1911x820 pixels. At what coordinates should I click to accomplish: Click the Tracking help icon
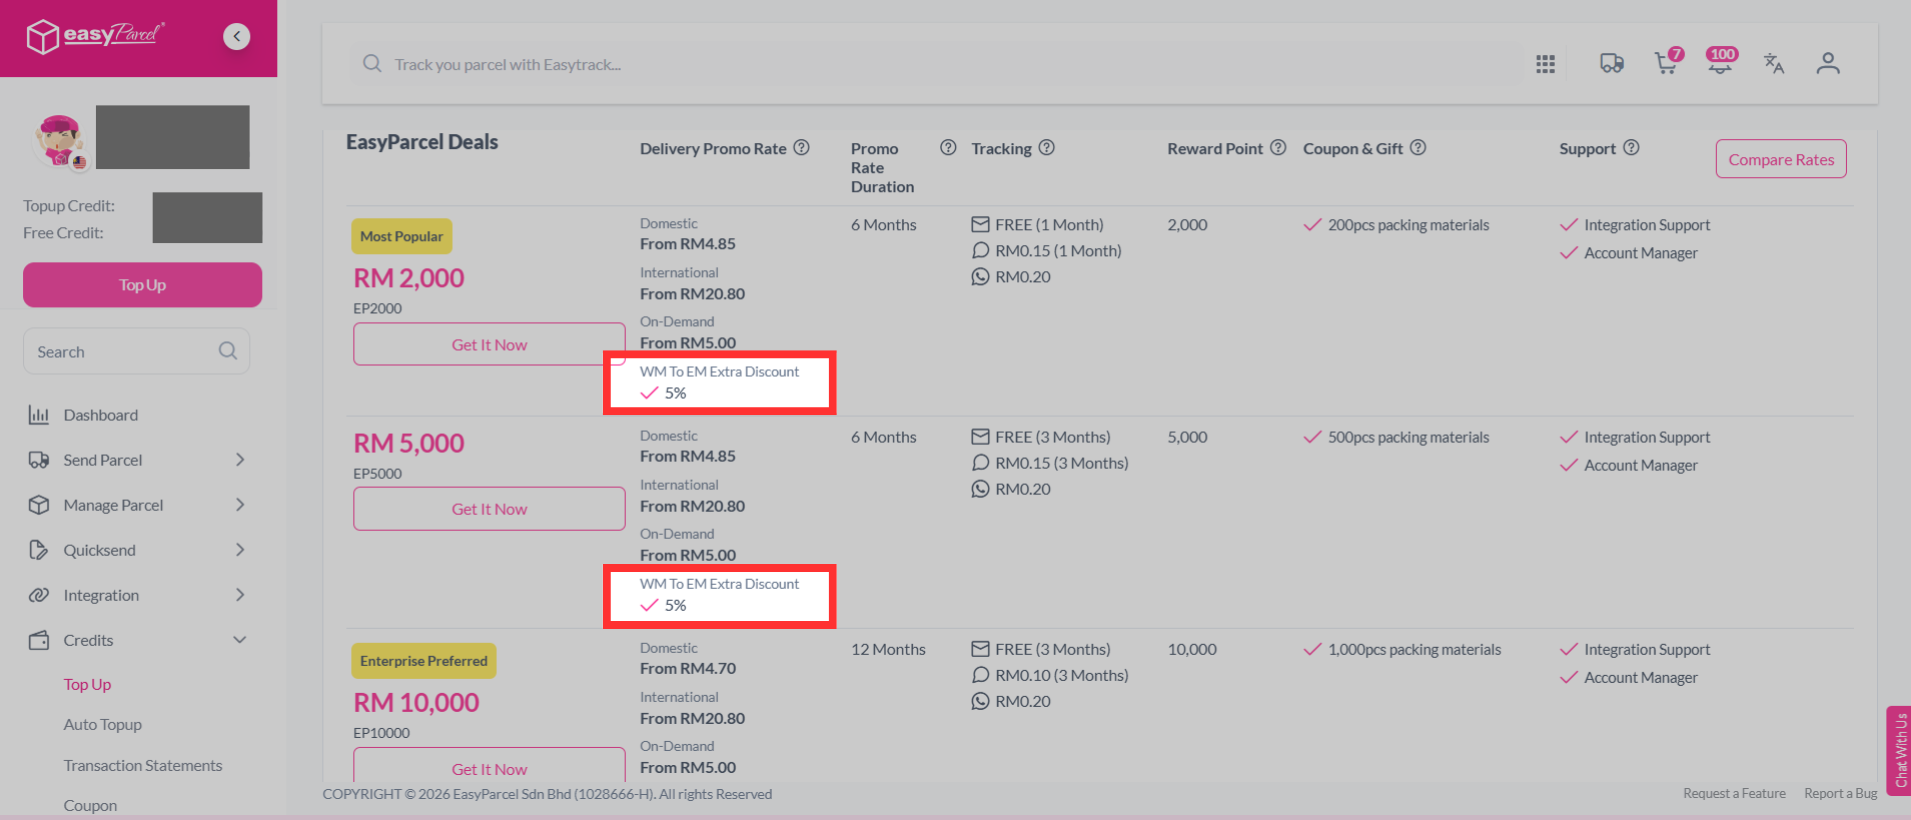(x=1046, y=148)
